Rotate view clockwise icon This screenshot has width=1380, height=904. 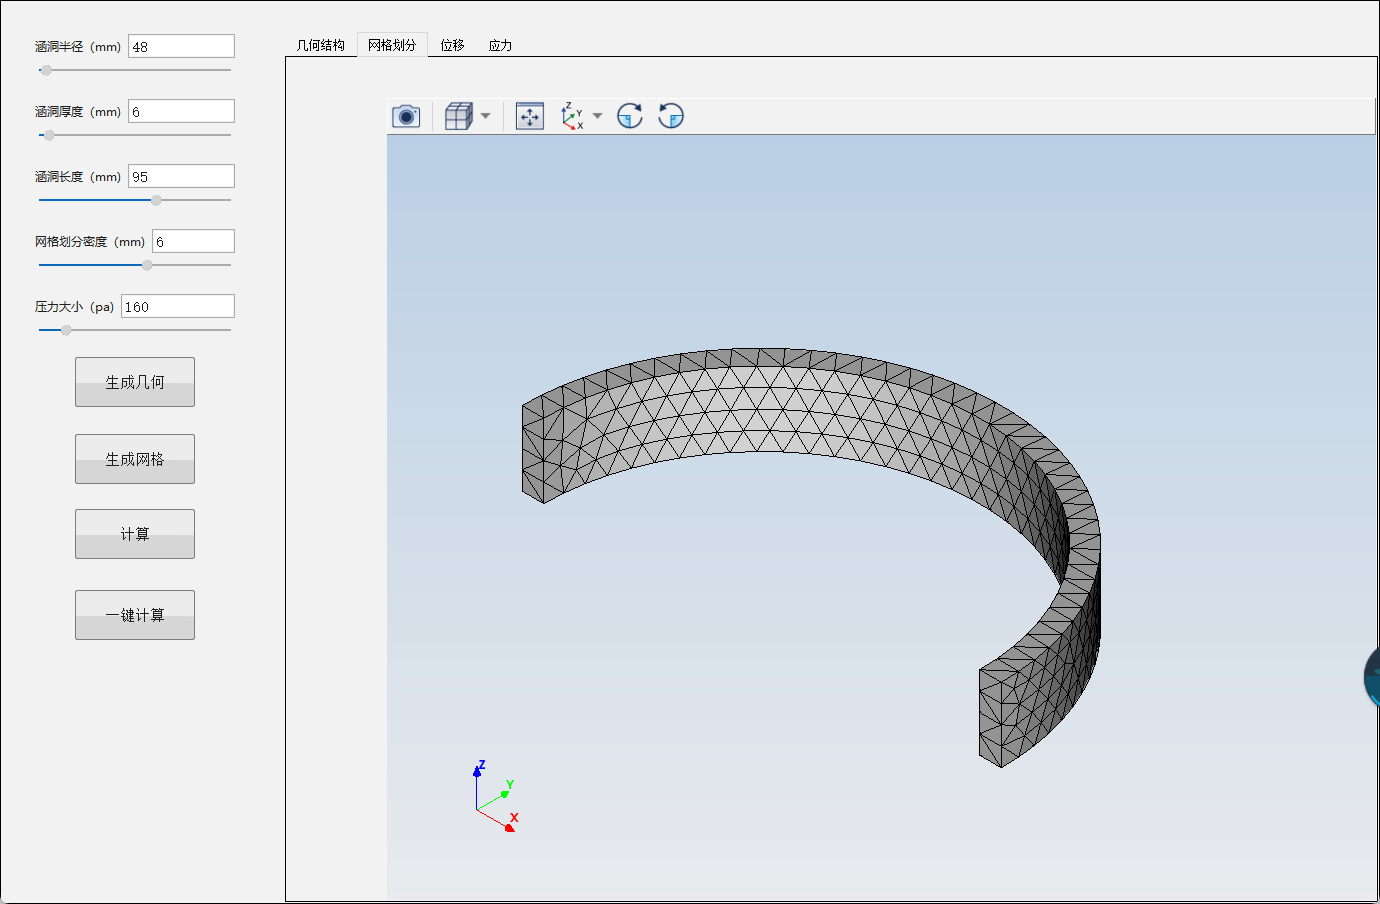point(630,116)
